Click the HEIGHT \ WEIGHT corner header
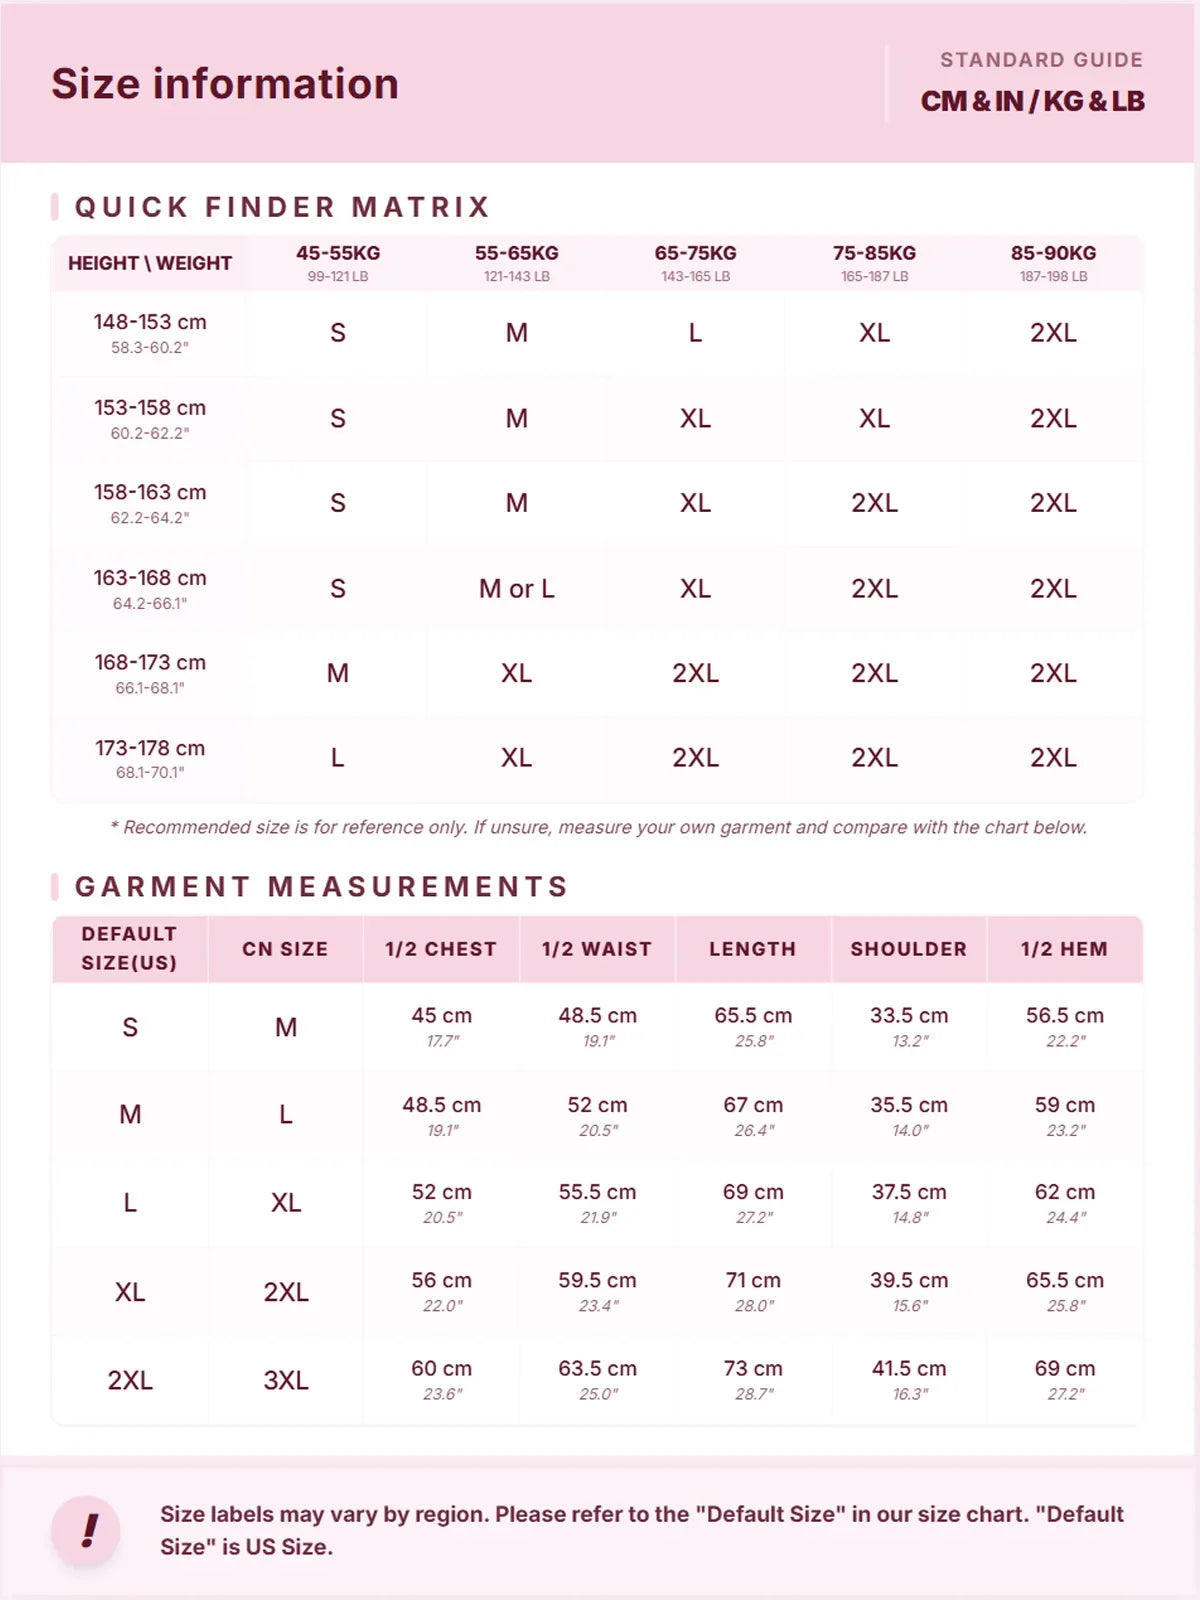This screenshot has height=1600, width=1200. click(150, 263)
